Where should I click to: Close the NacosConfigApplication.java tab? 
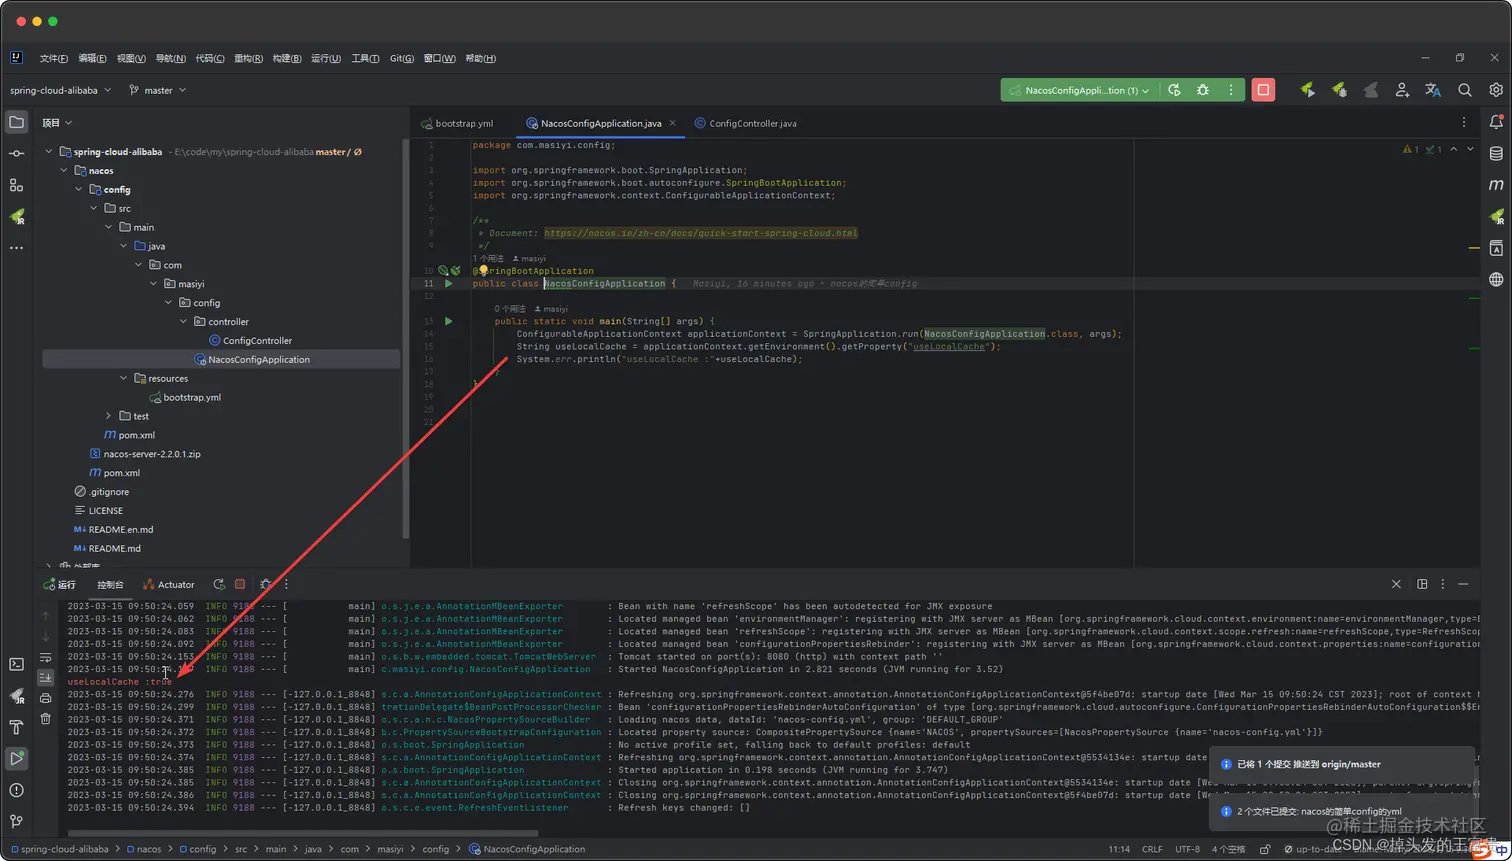[x=673, y=124]
